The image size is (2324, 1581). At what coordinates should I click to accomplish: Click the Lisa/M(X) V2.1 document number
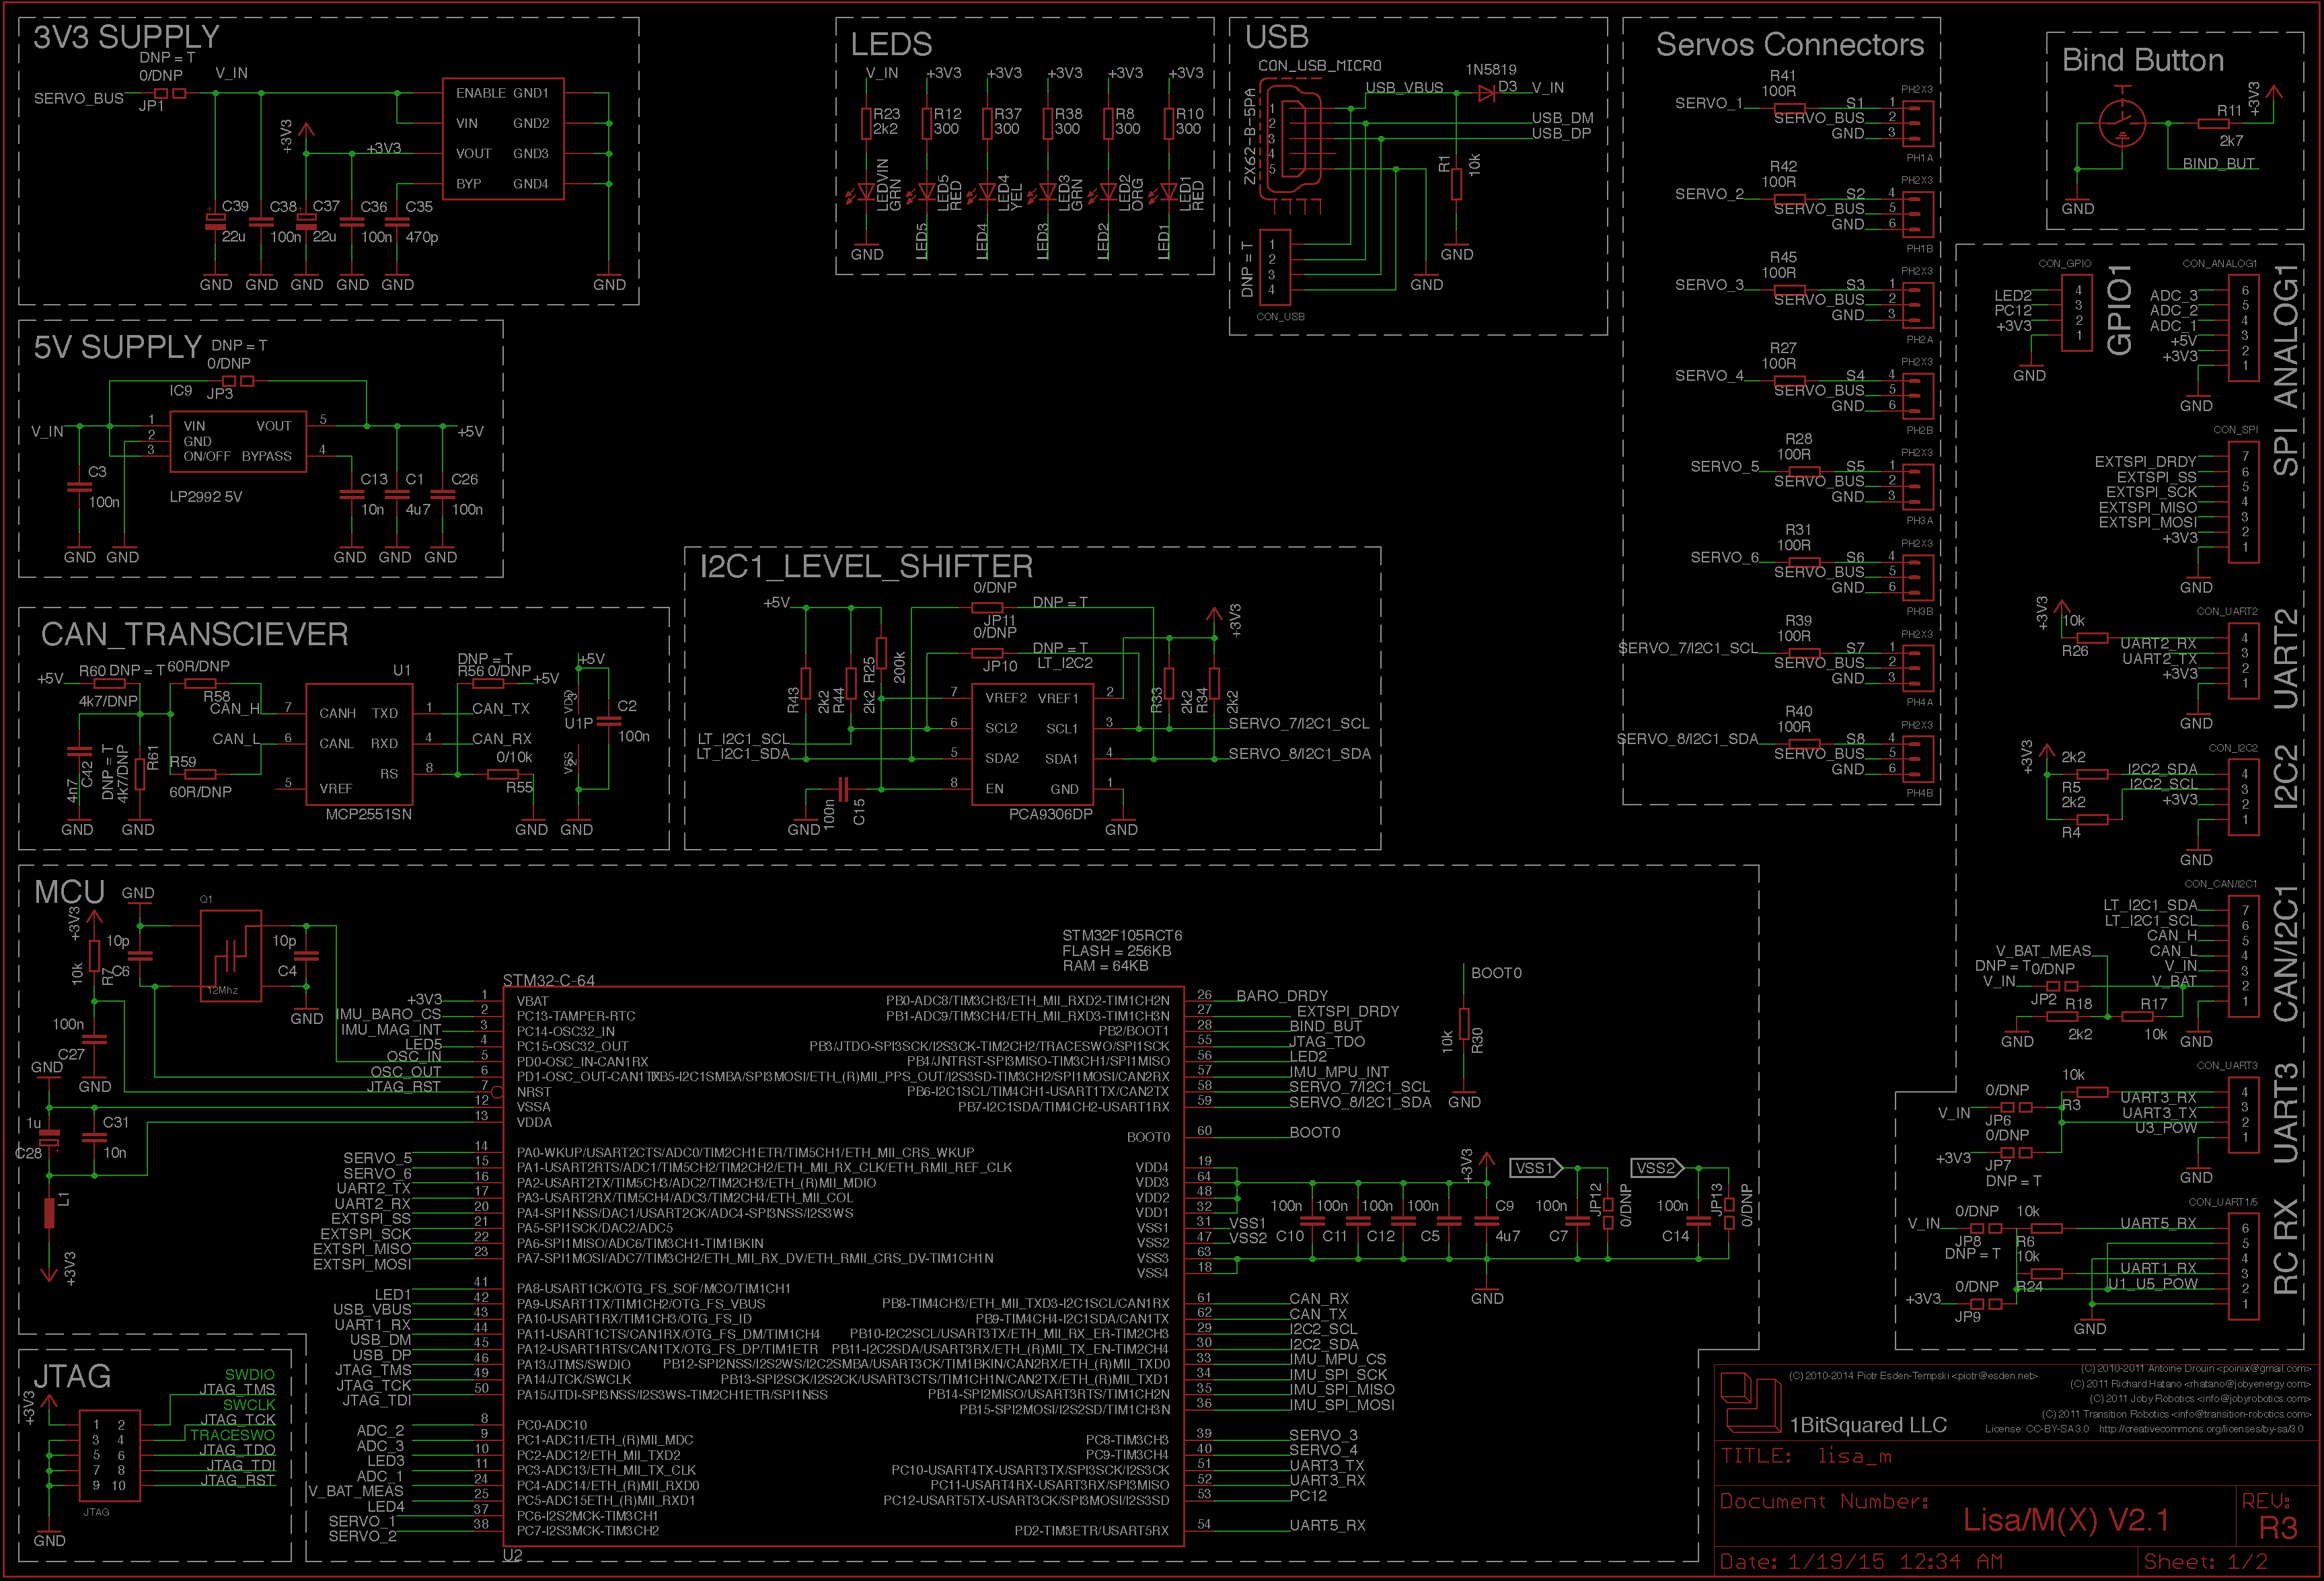2066,1520
